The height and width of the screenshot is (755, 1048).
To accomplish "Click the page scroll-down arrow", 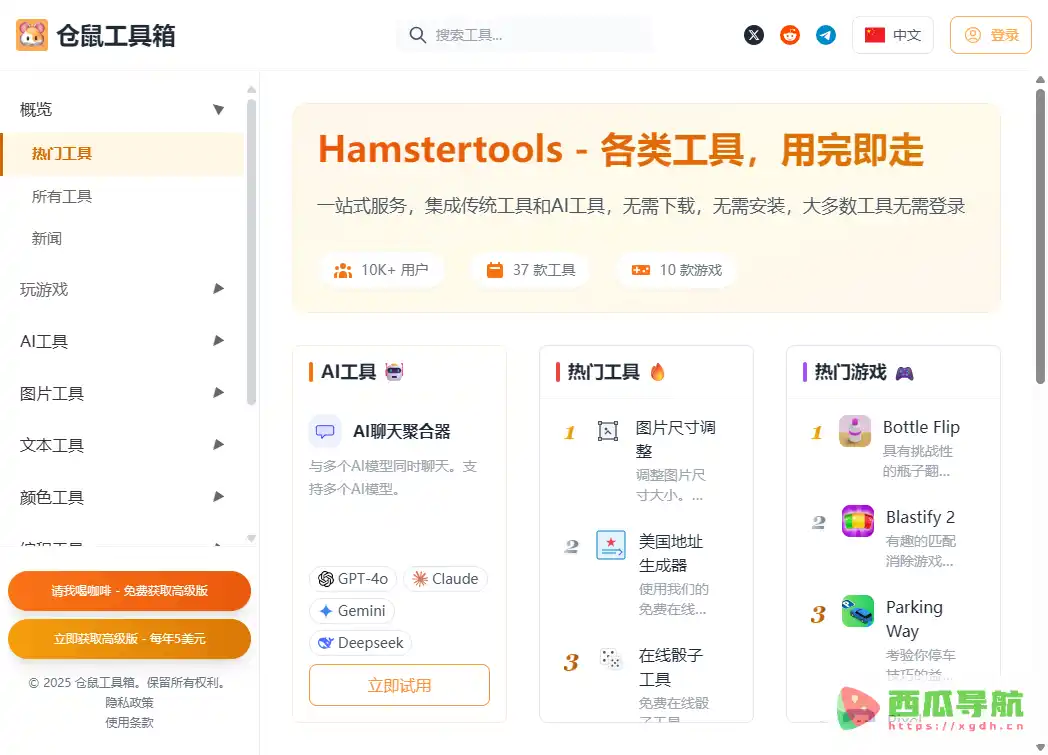I will 1040,747.
